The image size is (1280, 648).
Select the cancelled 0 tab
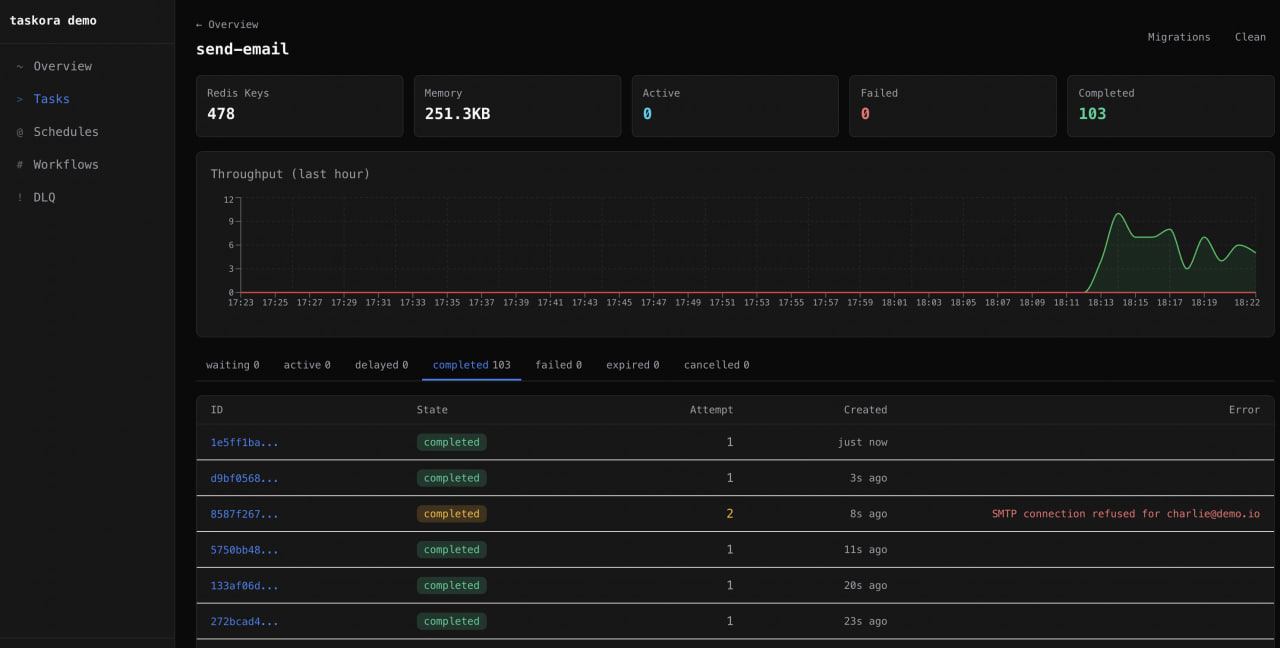click(716, 364)
